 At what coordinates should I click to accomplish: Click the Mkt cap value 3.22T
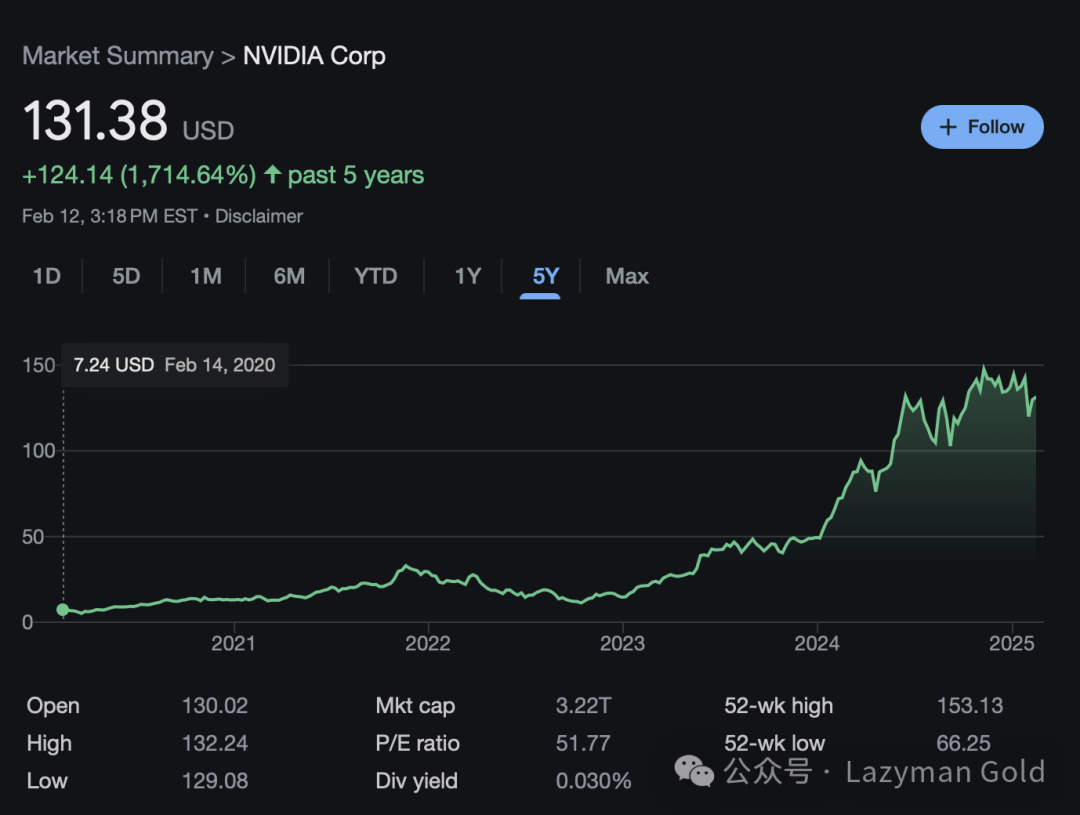(x=583, y=706)
